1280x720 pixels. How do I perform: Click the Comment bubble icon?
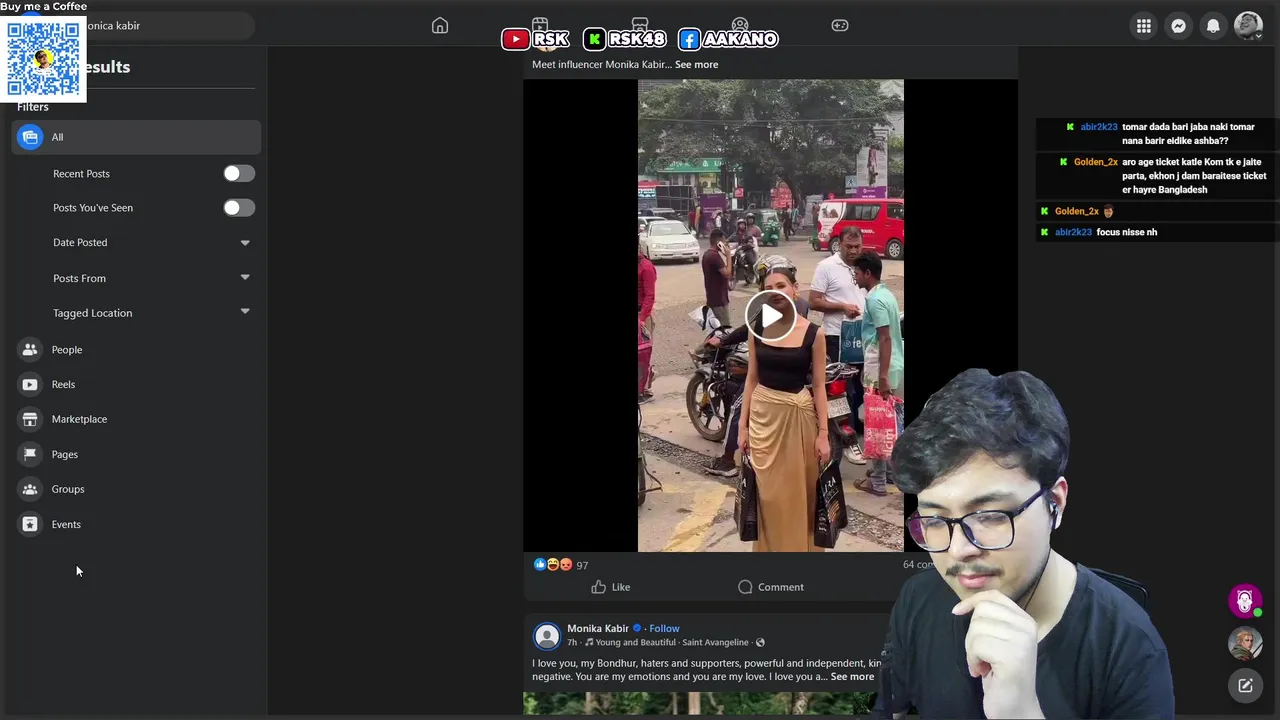pos(745,587)
